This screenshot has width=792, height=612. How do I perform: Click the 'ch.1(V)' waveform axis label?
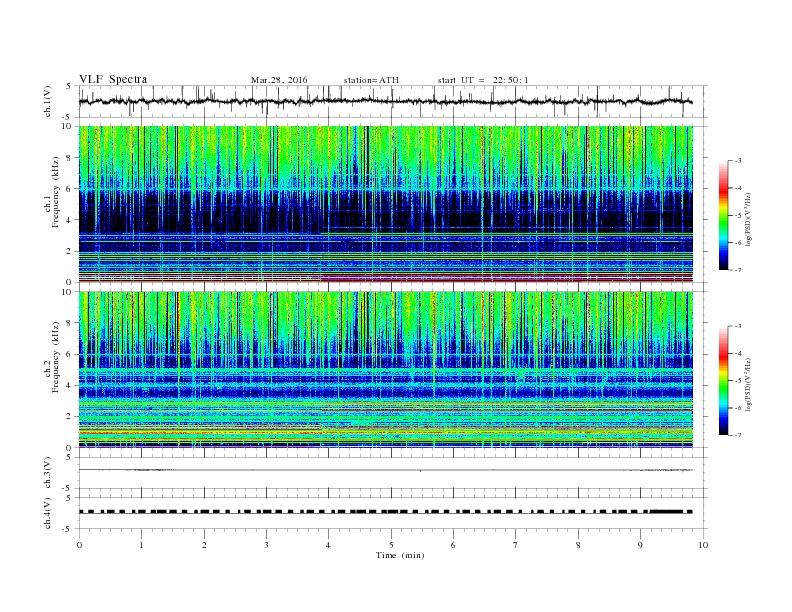click(x=47, y=101)
